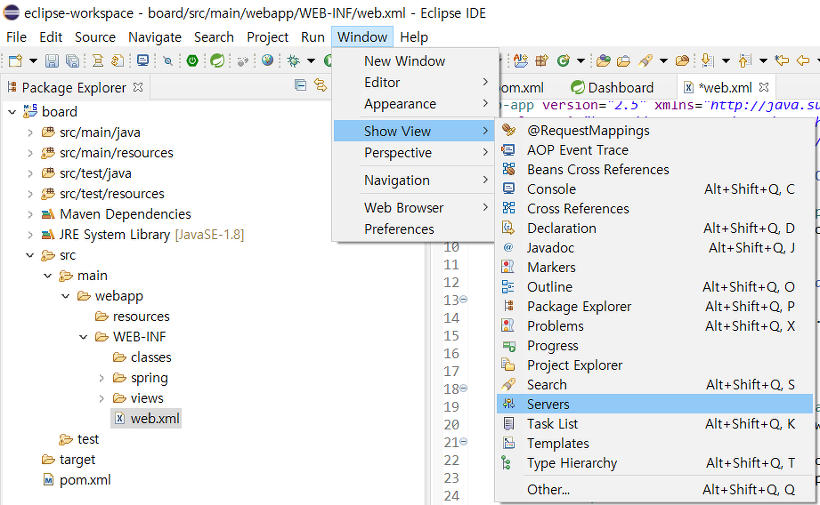Image resolution: width=820 pixels, height=505 pixels.
Task: Select Servers in Show View list
Action: [655, 404]
